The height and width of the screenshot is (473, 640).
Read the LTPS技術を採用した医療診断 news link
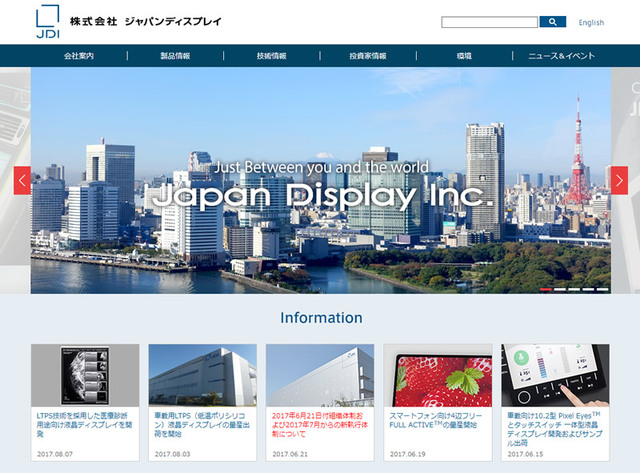pos(84,424)
